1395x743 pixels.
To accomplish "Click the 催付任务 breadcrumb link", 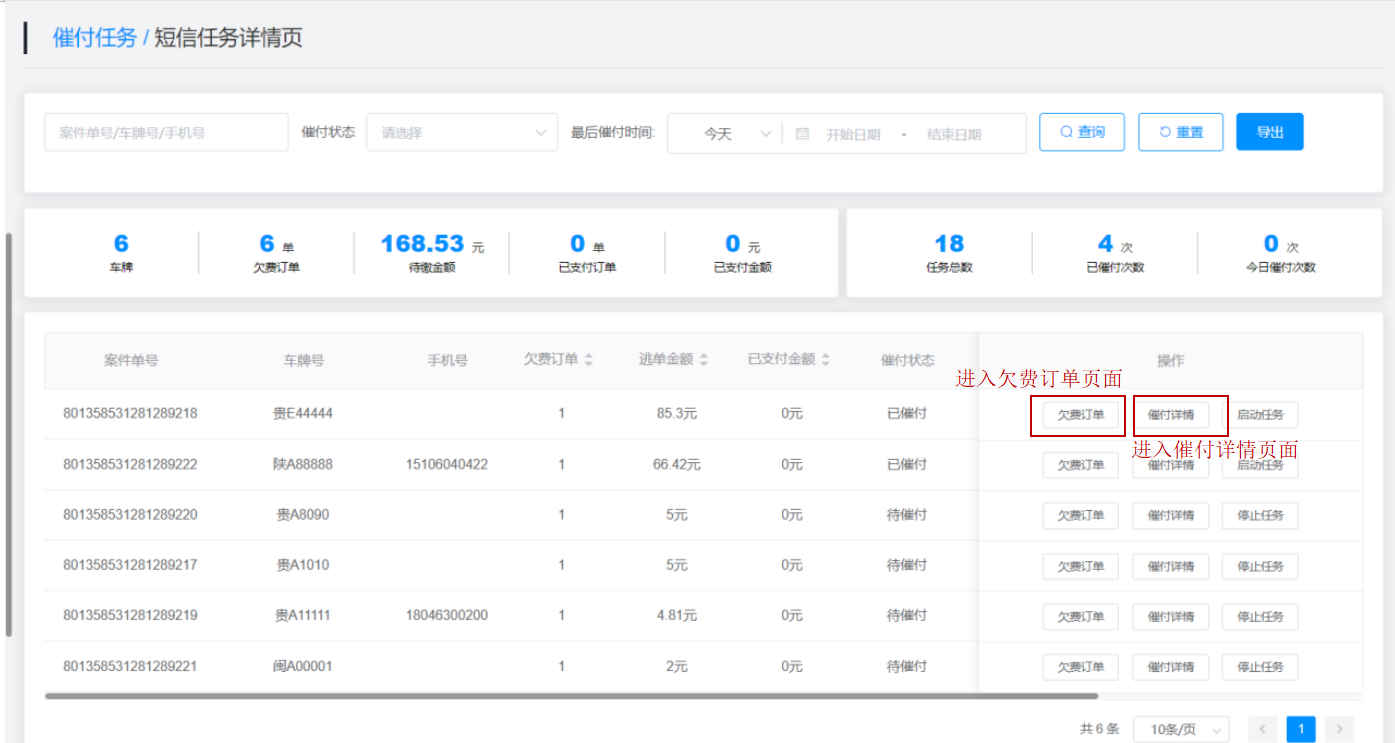I will pyautogui.click(x=95, y=38).
